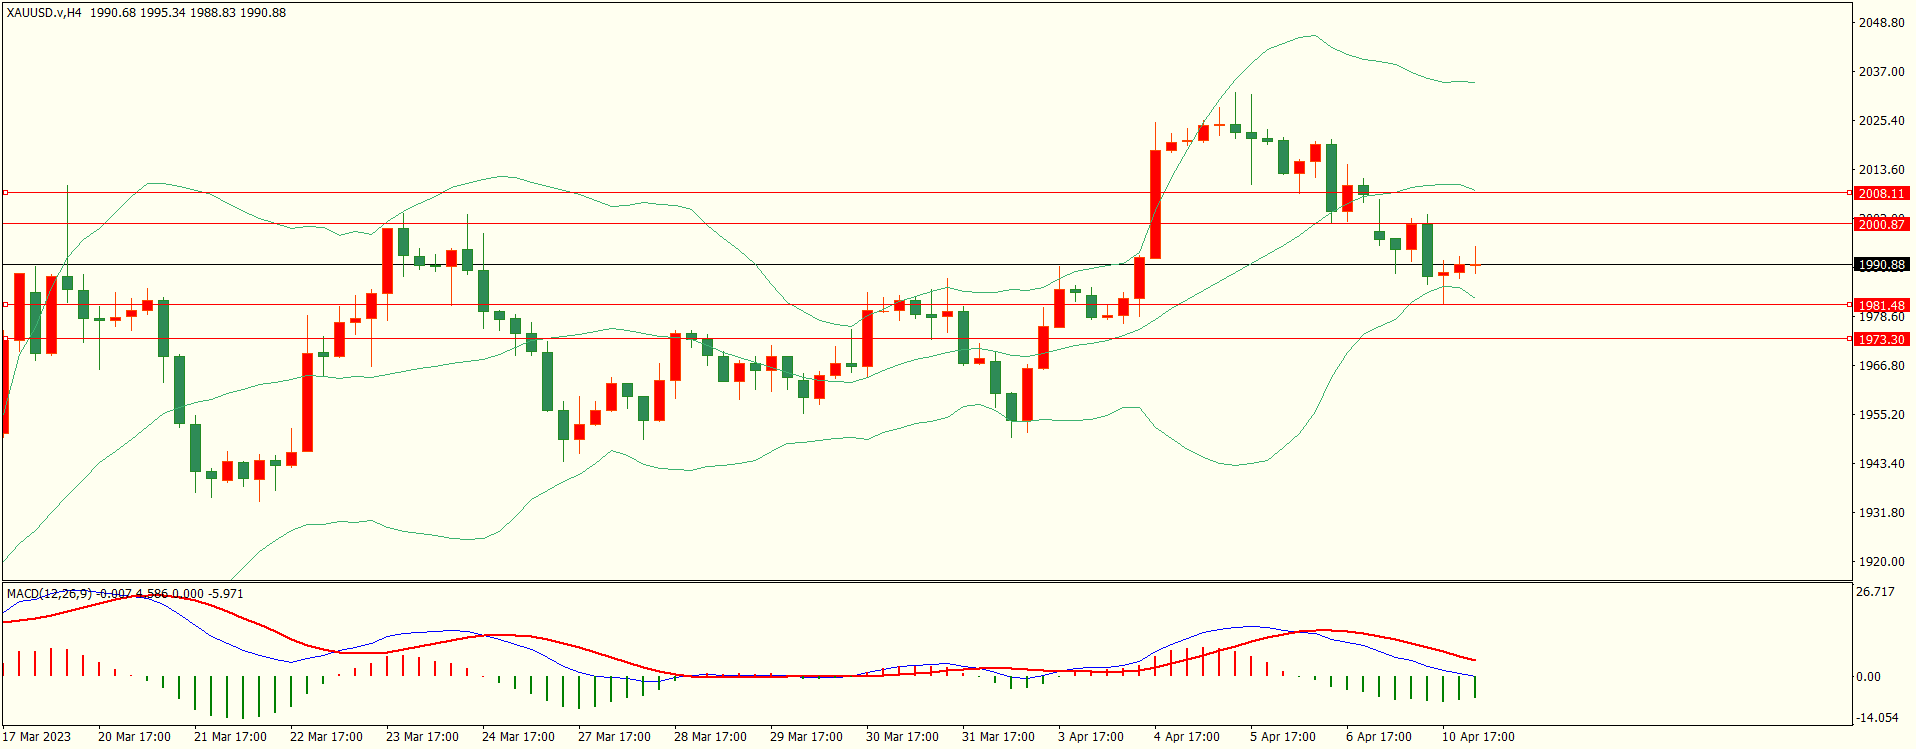Click the 1920.00 price scale label
Image resolution: width=1916 pixels, height=749 pixels.
(x=1881, y=562)
